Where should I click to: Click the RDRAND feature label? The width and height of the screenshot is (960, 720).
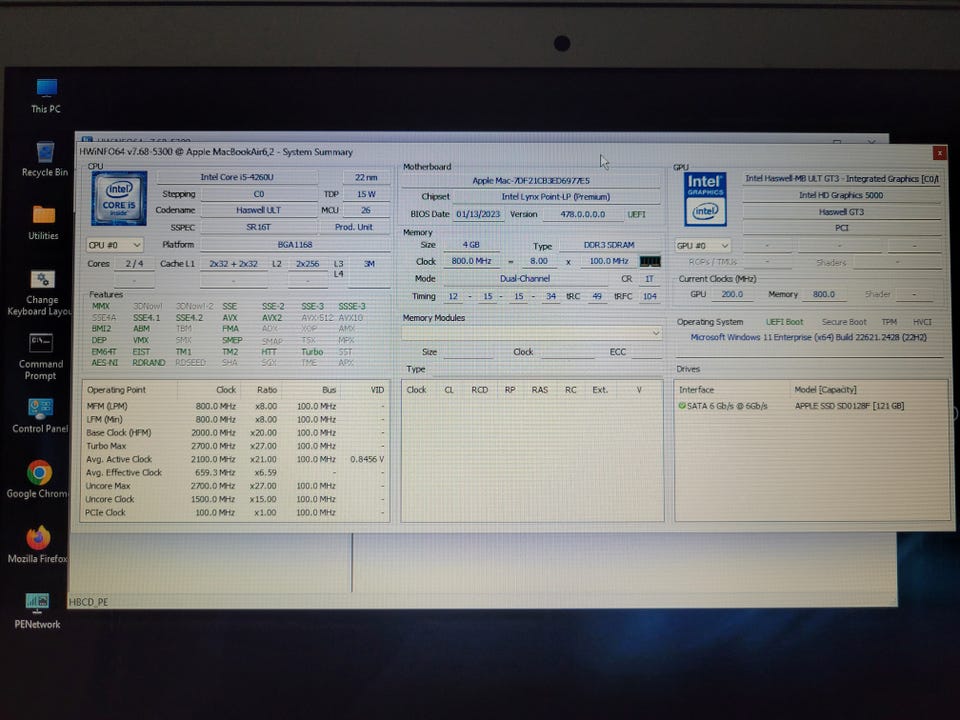[149, 363]
